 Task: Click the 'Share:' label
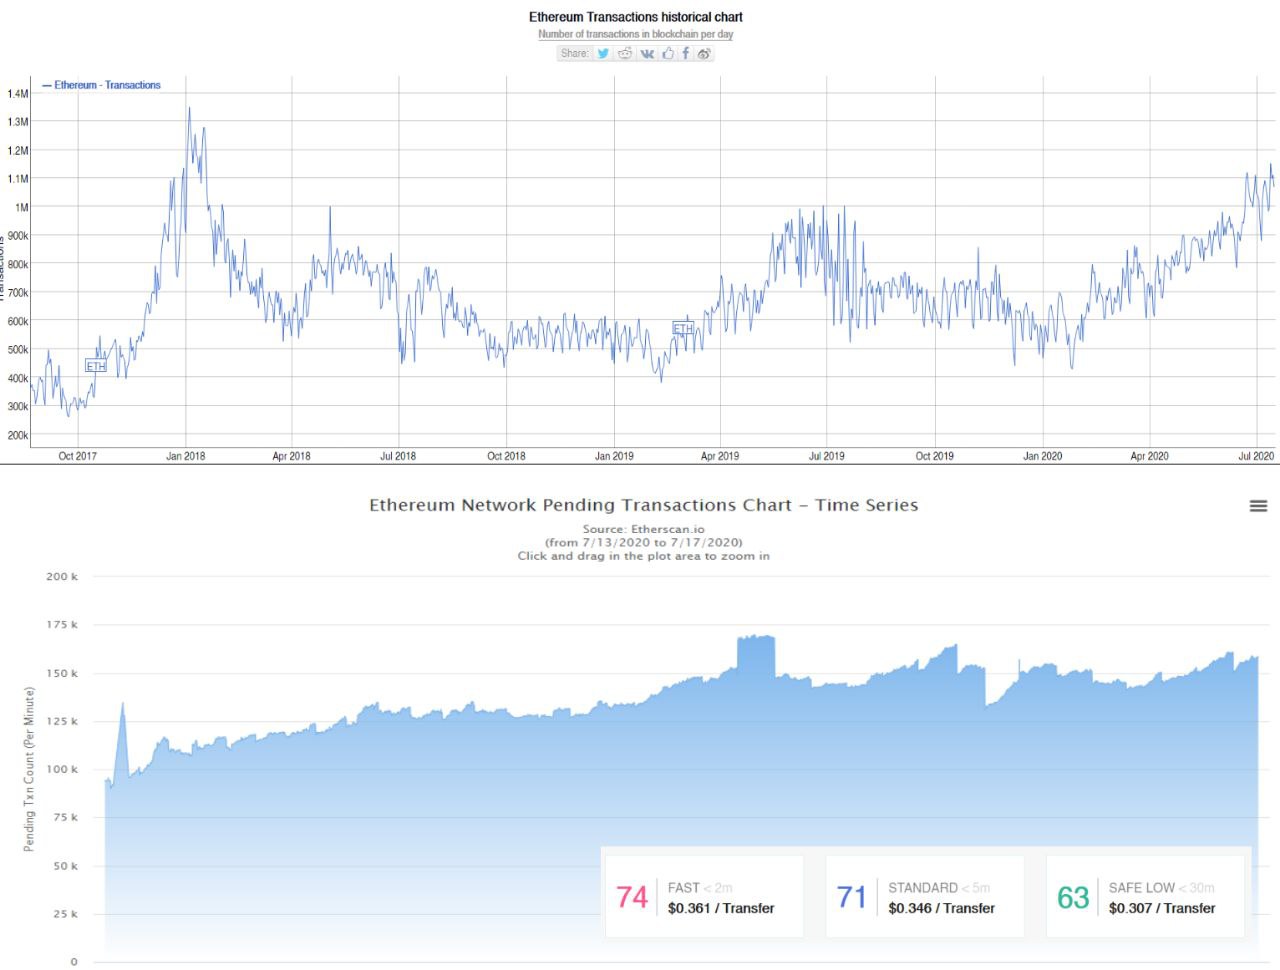click(574, 53)
